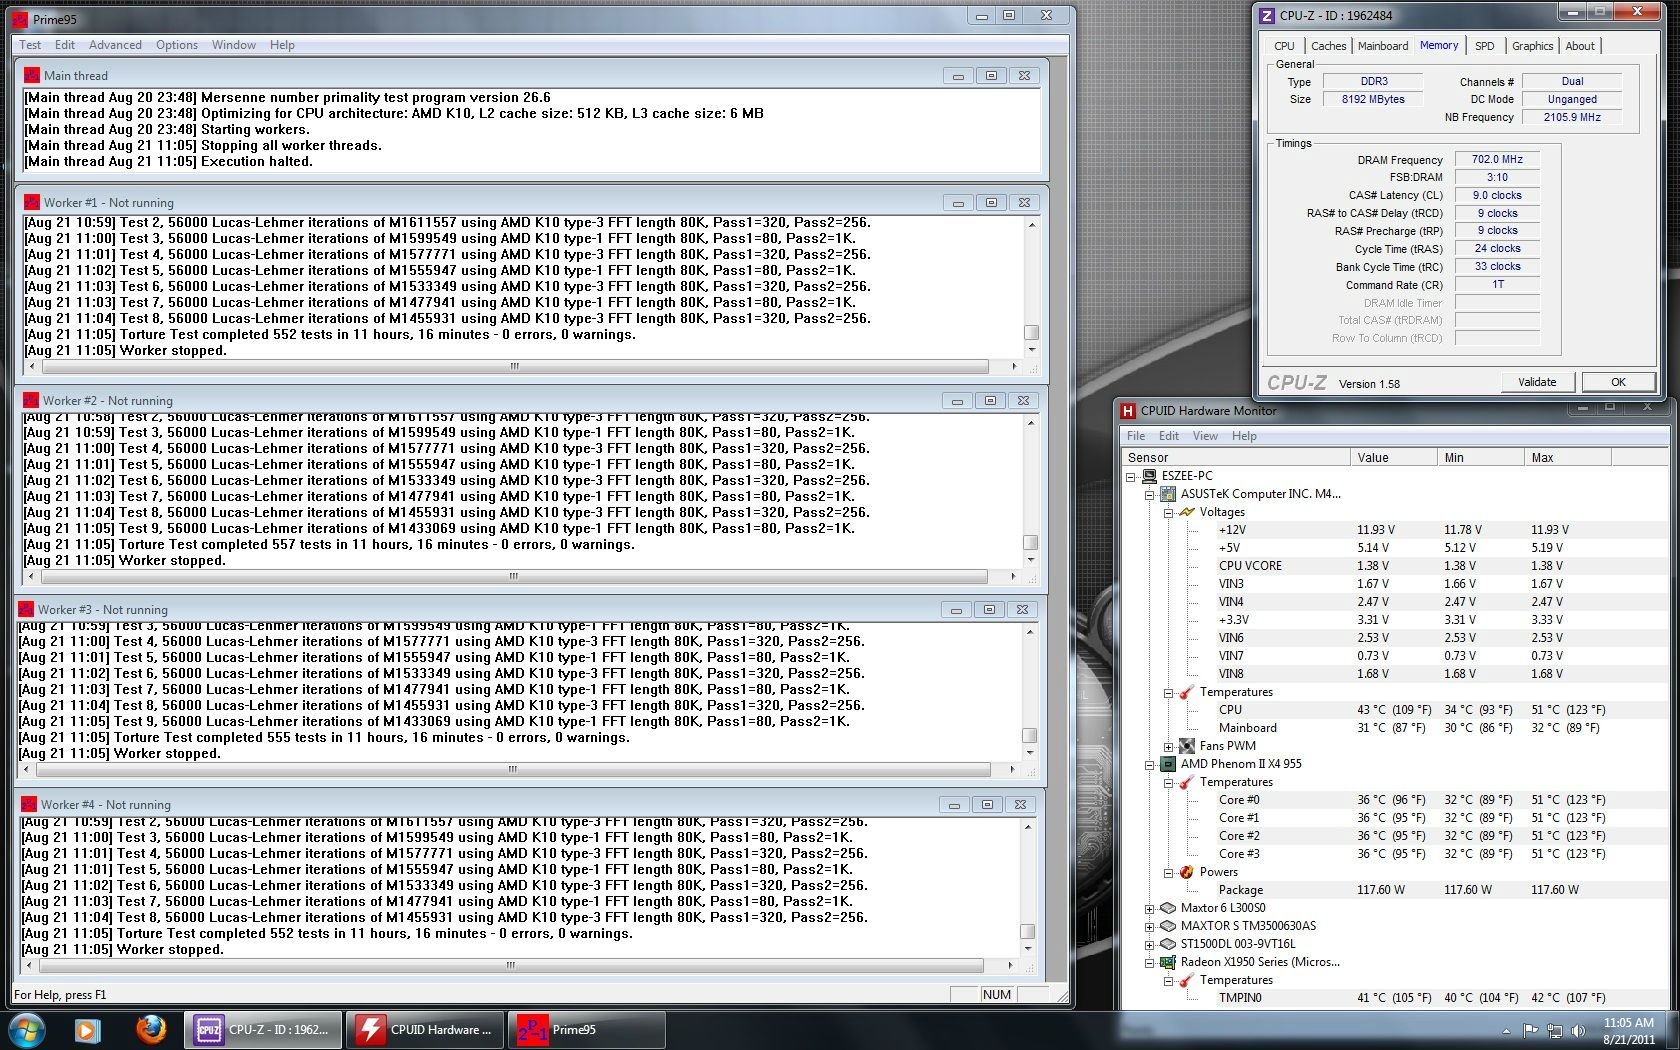1680x1050 pixels.
Task: Open the Windows Start menu orb
Action: (26, 1030)
